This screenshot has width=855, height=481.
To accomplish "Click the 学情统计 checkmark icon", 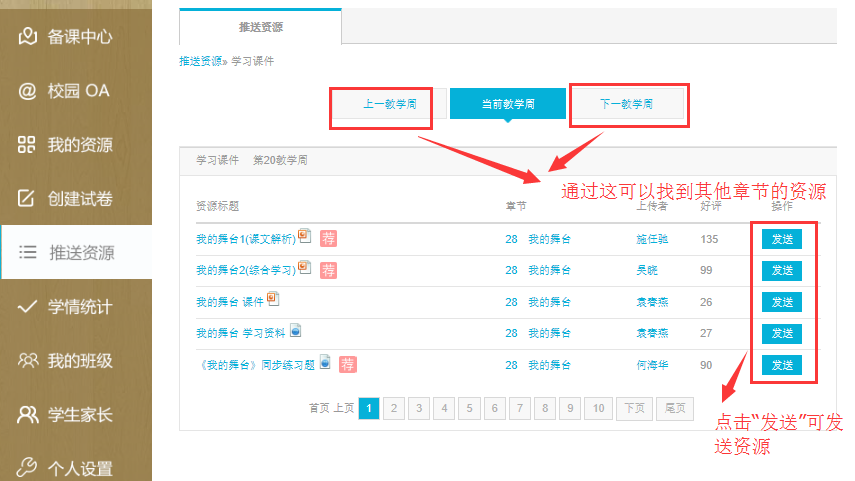I will click(x=27, y=307).
